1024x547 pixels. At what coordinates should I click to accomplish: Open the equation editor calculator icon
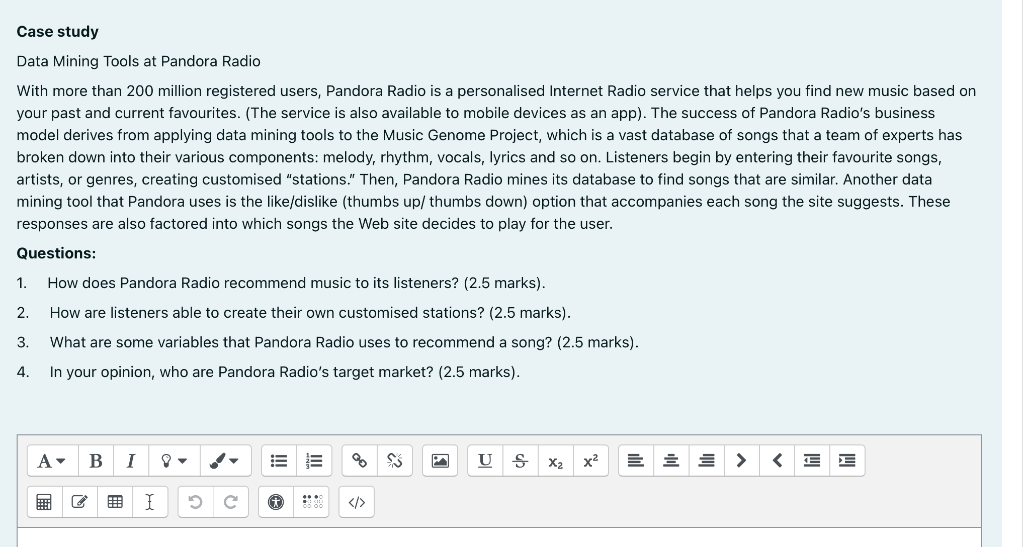pyautogui.click(x=44, y=502)
